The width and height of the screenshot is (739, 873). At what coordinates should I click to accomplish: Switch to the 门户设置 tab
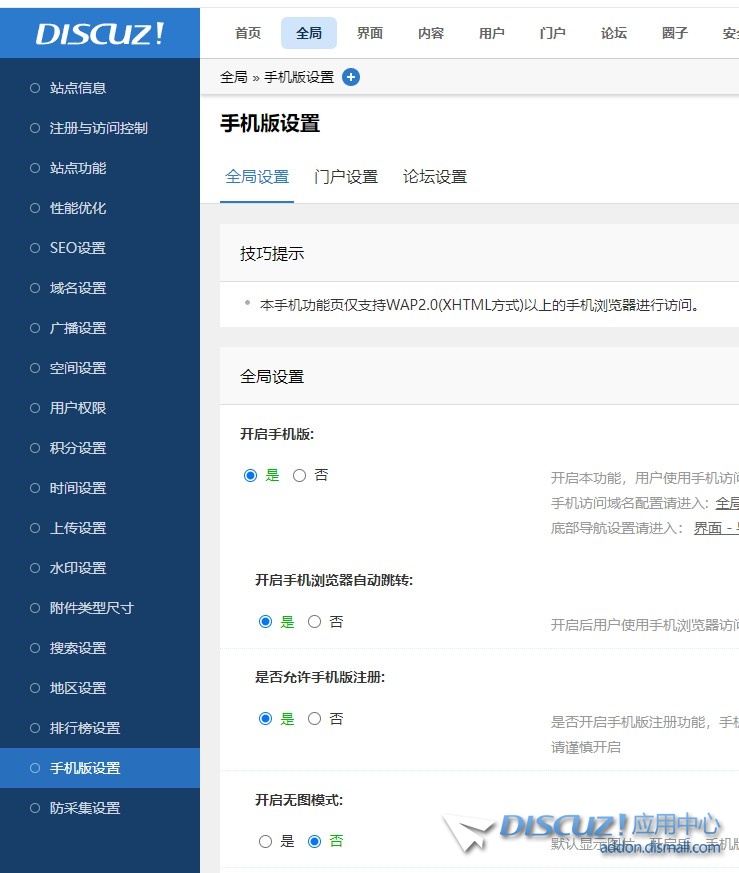coord(346,177)
